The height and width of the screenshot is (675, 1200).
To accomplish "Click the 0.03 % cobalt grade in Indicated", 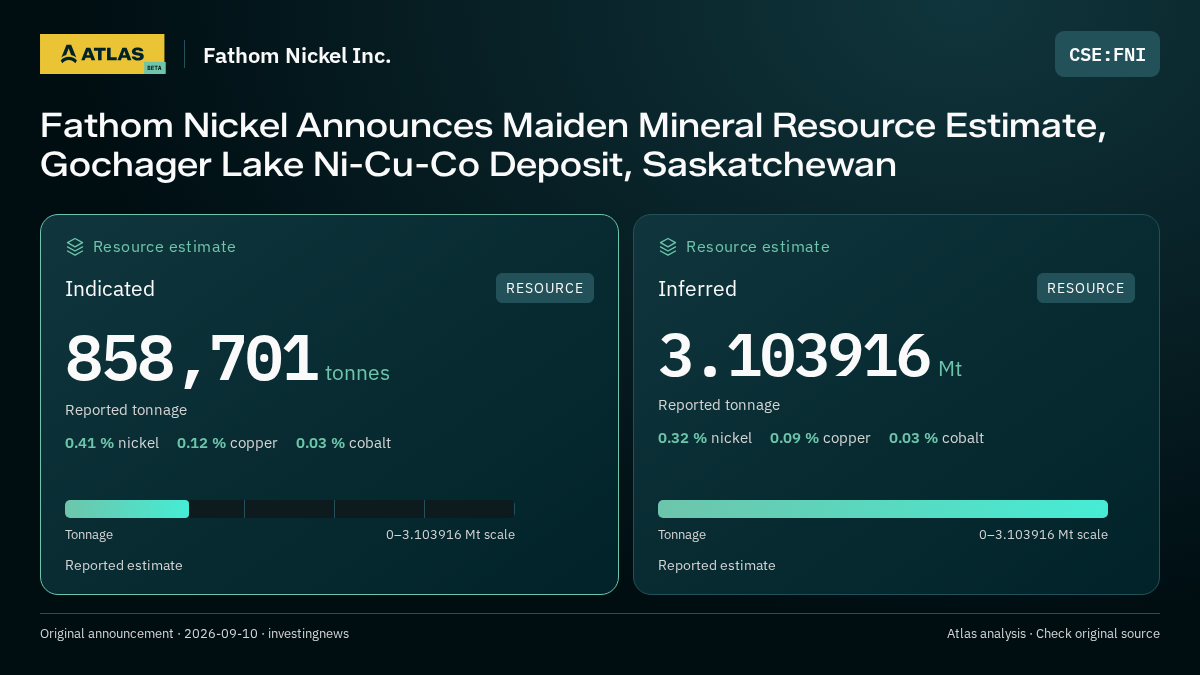I will (343, 443).
